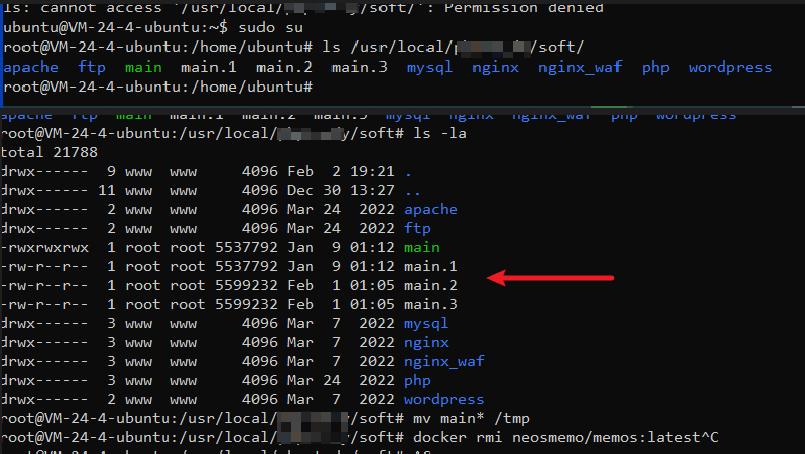Click 'wordpress' directory in ls -la listing
This screenshot has width=805, height=454.
pyautogui.click(x=444, y=400)
